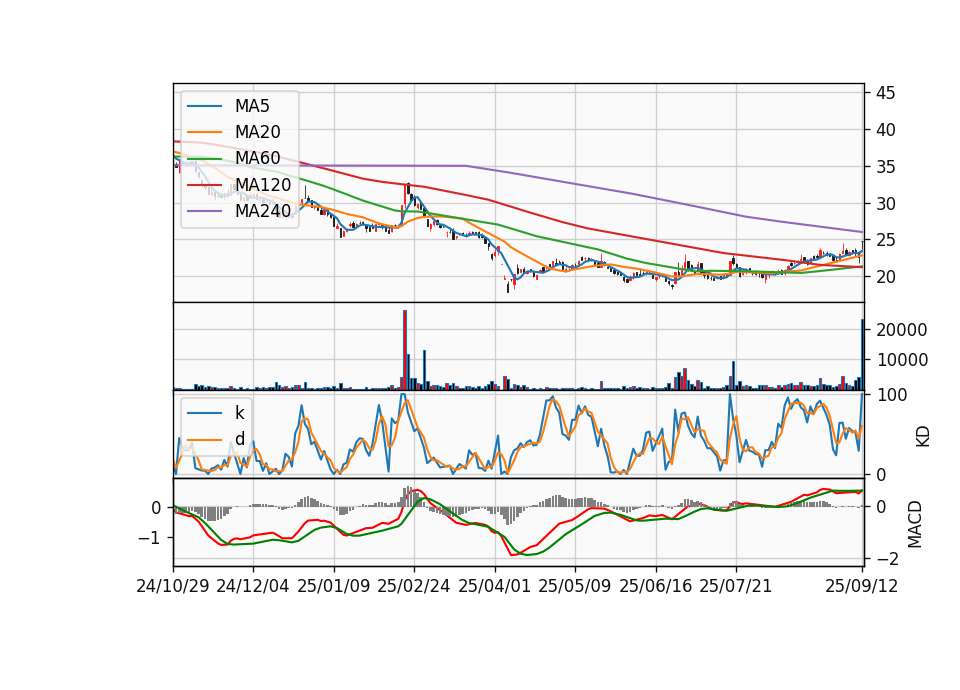Click the MA20 legend label
The height and width of the screenshot is (690, 960).
click(x=257, y=132)
